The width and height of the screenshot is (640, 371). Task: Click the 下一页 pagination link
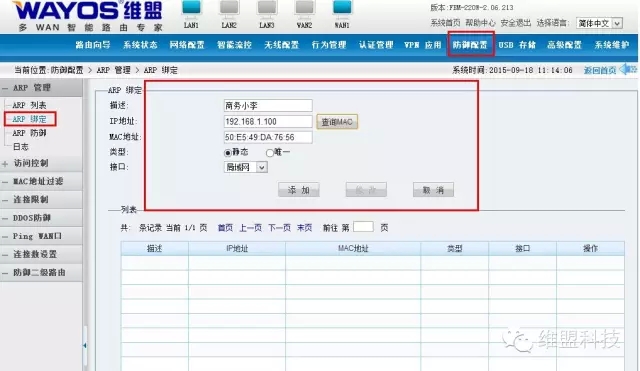click(280, 228)
